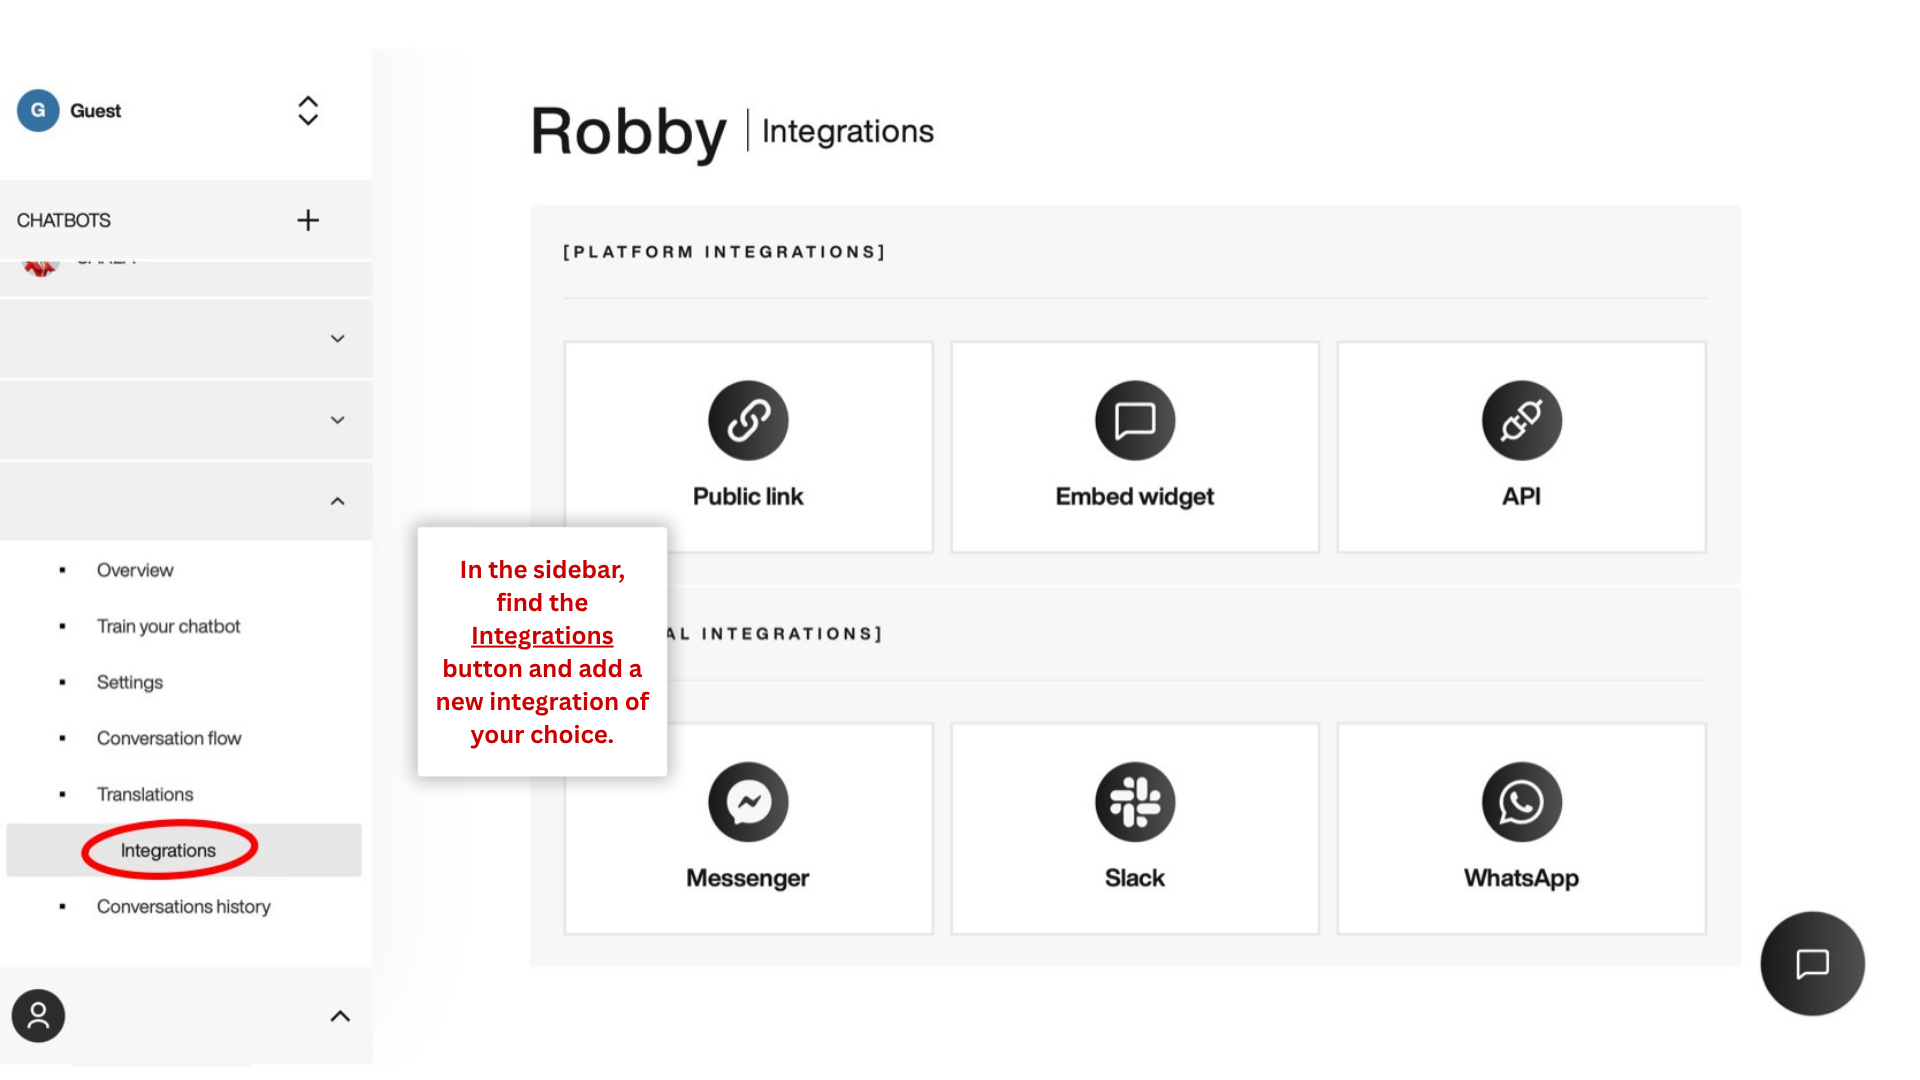Open the Guest account switcher arrows

[308, 111]
